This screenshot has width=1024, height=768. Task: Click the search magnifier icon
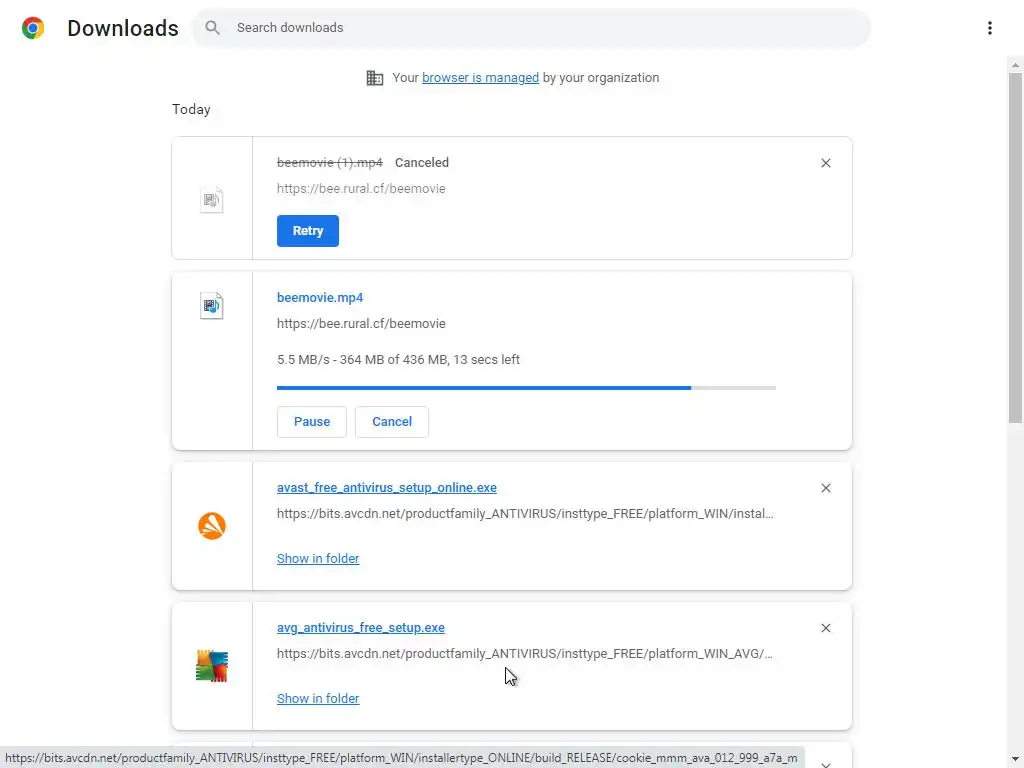coord(212,28)
